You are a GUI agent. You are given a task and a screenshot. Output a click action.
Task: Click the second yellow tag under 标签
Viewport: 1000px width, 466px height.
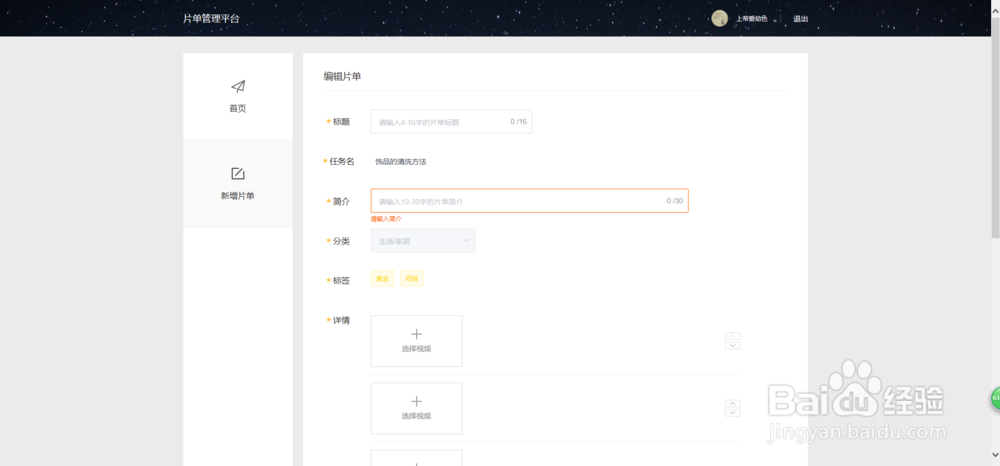click(x=412, y=279)
